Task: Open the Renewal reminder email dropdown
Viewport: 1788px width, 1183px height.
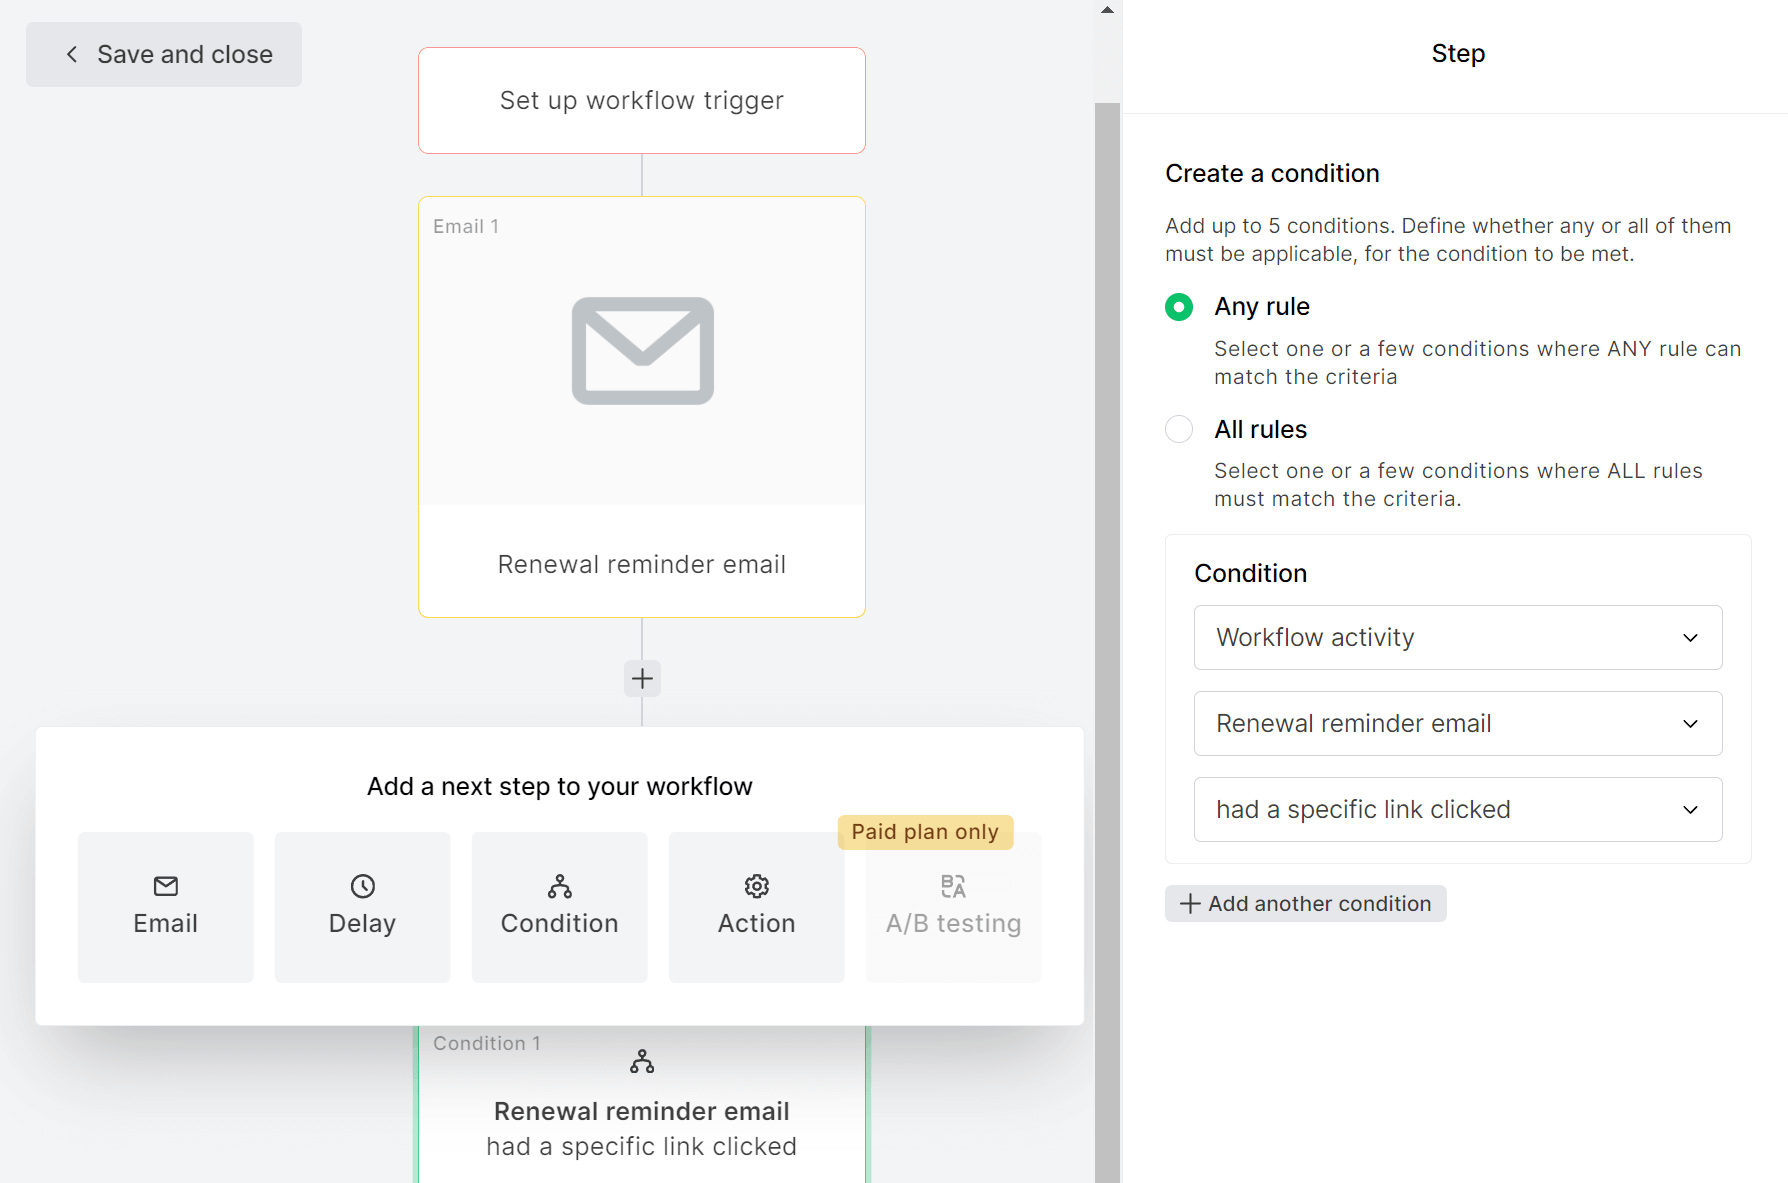Action: [1458, 724]
